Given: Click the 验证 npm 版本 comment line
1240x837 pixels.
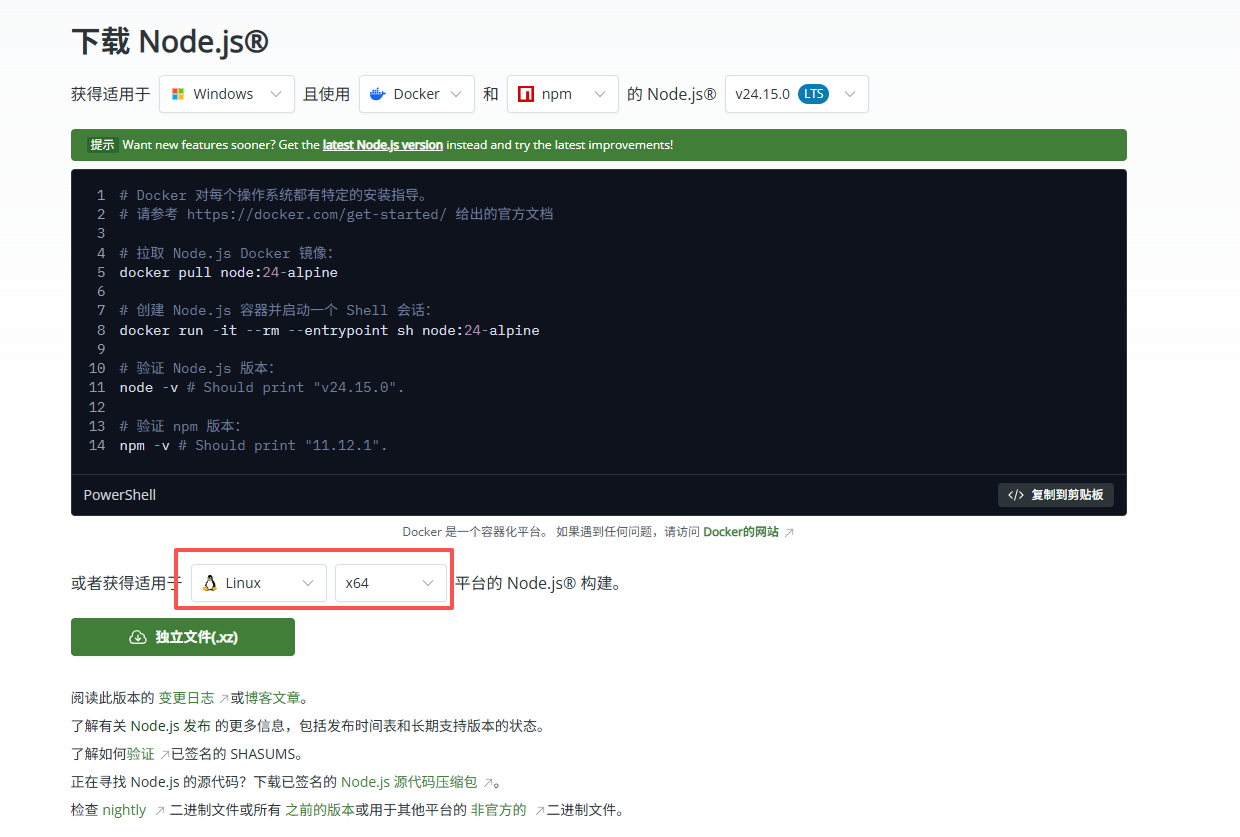Looking at the screenshot, I should pyautogui.click(x=180, y=426).
